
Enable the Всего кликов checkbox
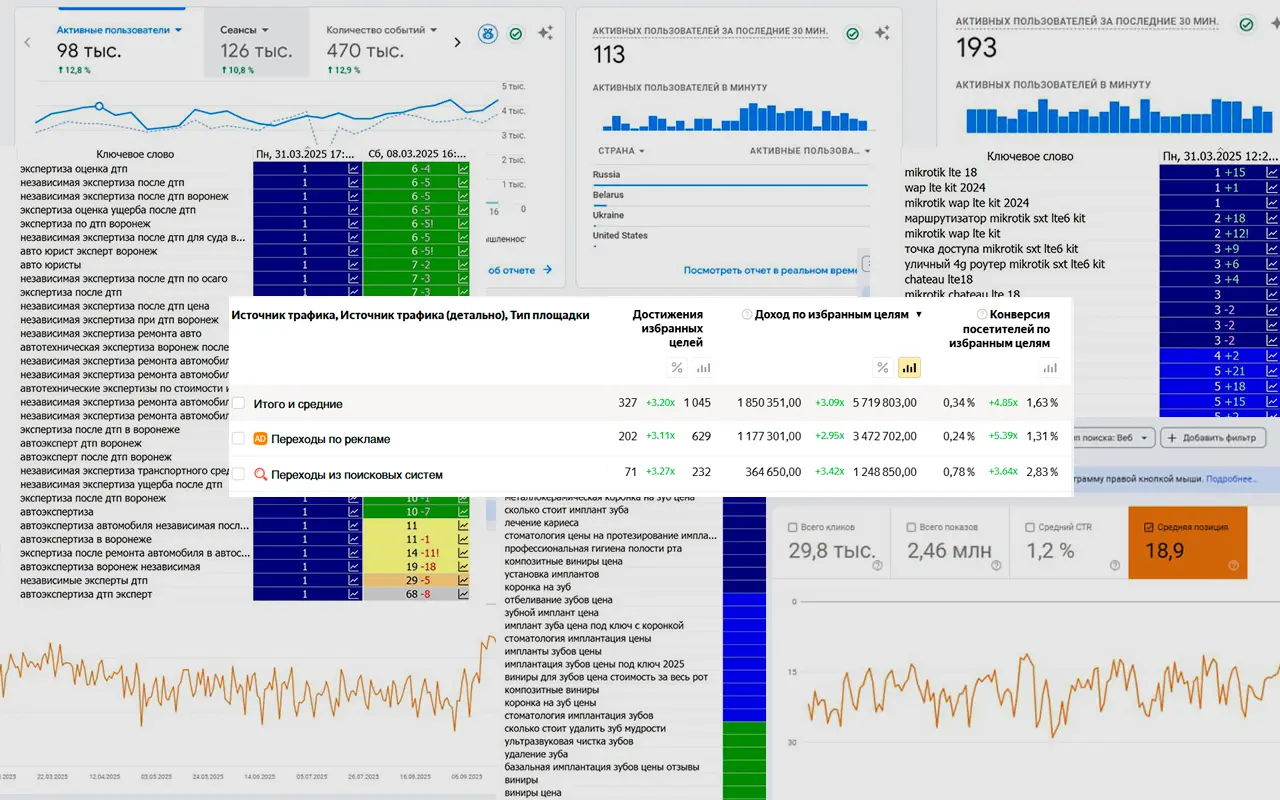point(793,527)
